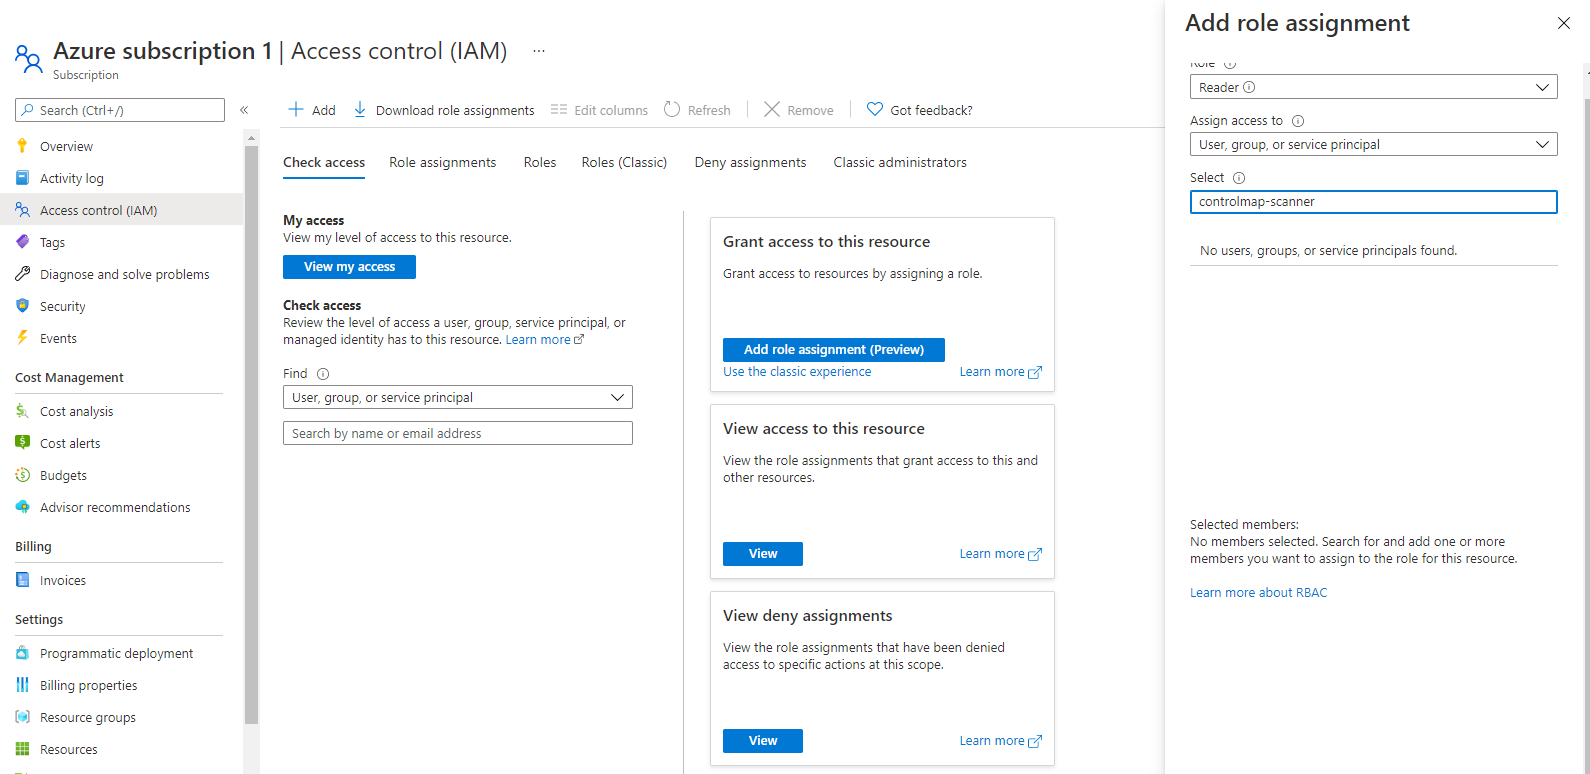
Task: Click Learn more link under Check access
Action: [544, 340]
